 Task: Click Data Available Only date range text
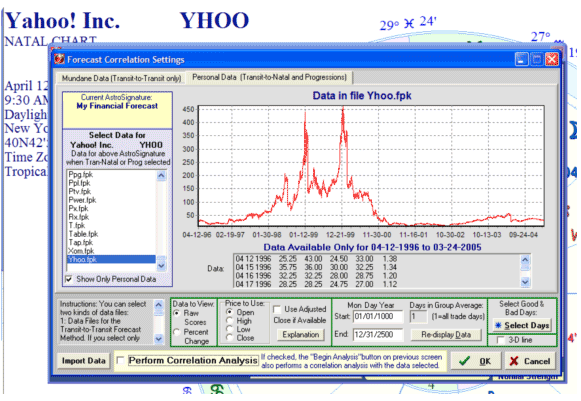click(x=372, y=247)
